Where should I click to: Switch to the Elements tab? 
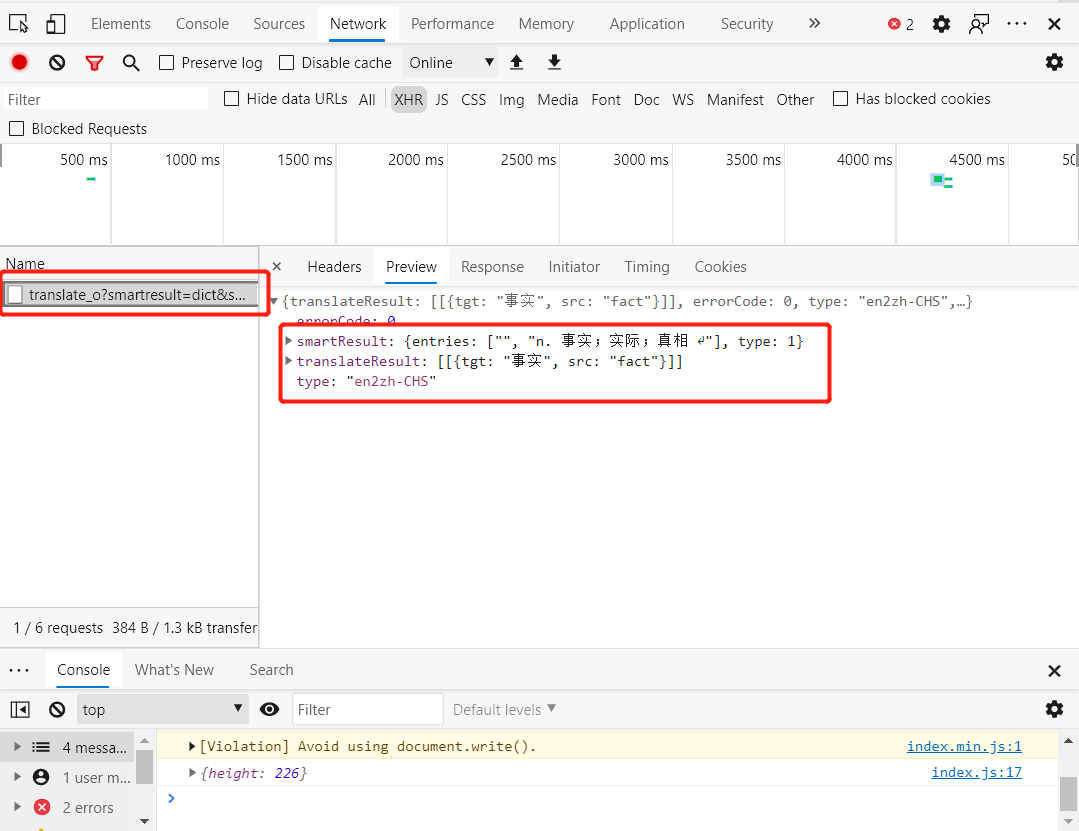coord(120,24)
